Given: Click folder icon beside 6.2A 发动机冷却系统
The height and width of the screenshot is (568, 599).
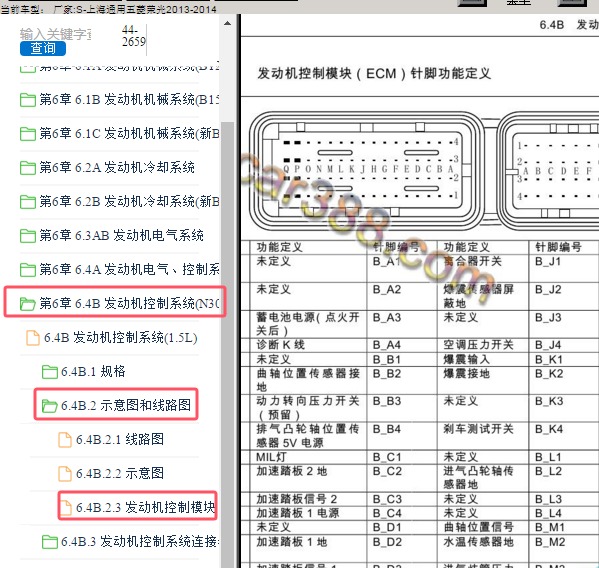Looking at the screenshot, I should [28, 168].
